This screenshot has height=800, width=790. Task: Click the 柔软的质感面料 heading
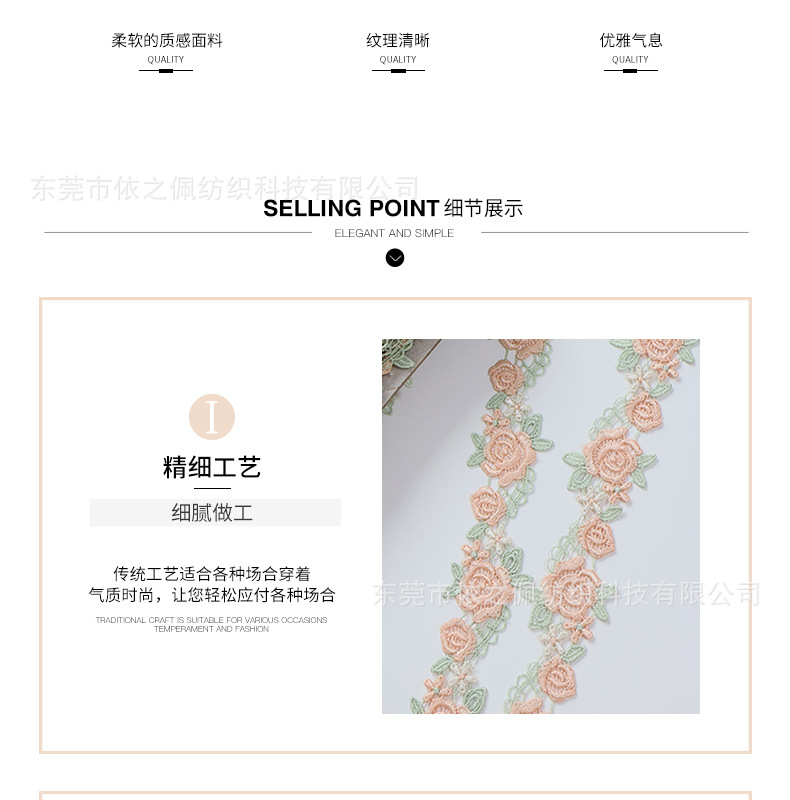tap(167, 40)
